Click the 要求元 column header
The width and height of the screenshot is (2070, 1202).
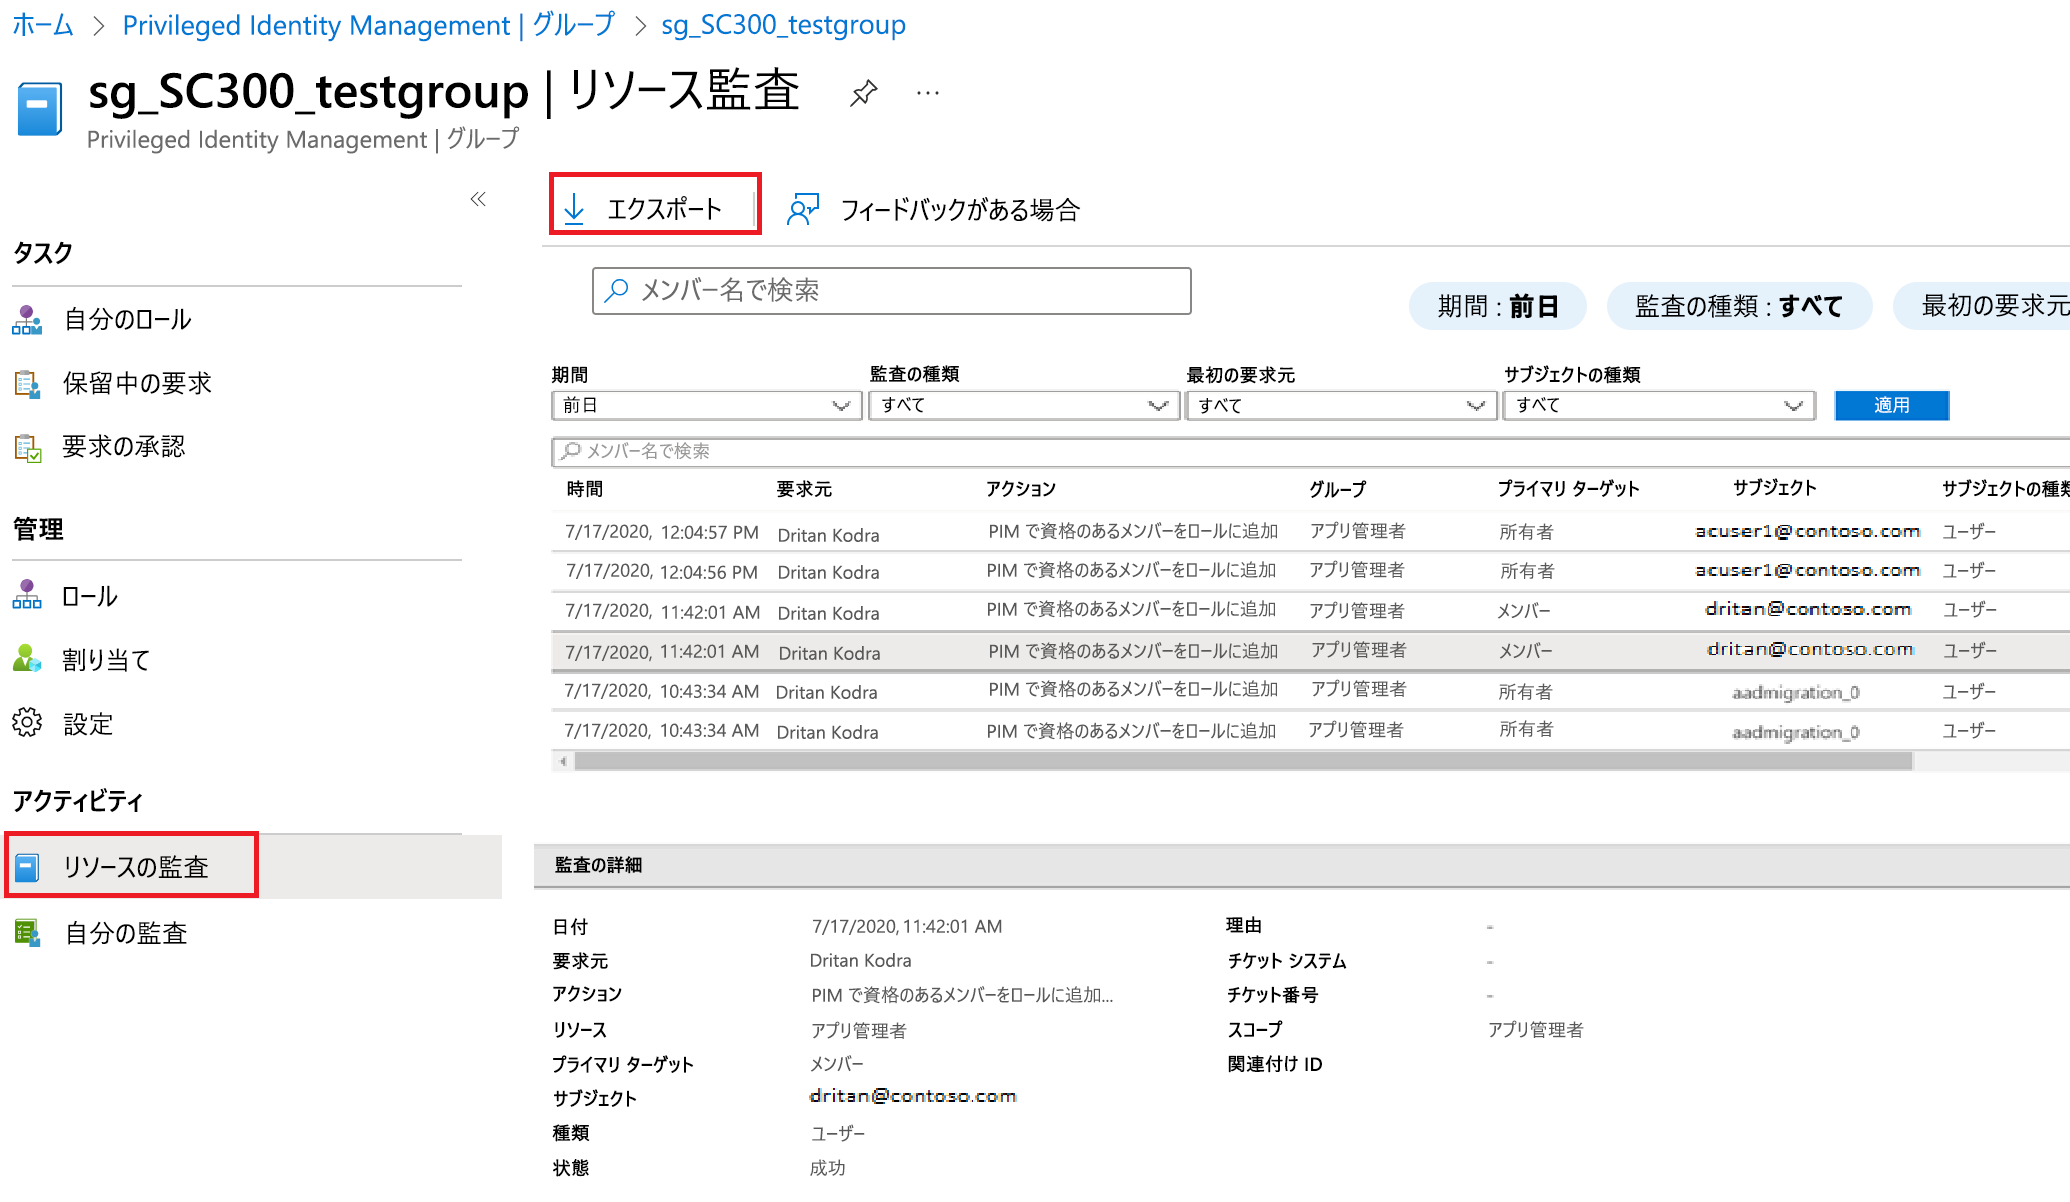coord(804,489)
